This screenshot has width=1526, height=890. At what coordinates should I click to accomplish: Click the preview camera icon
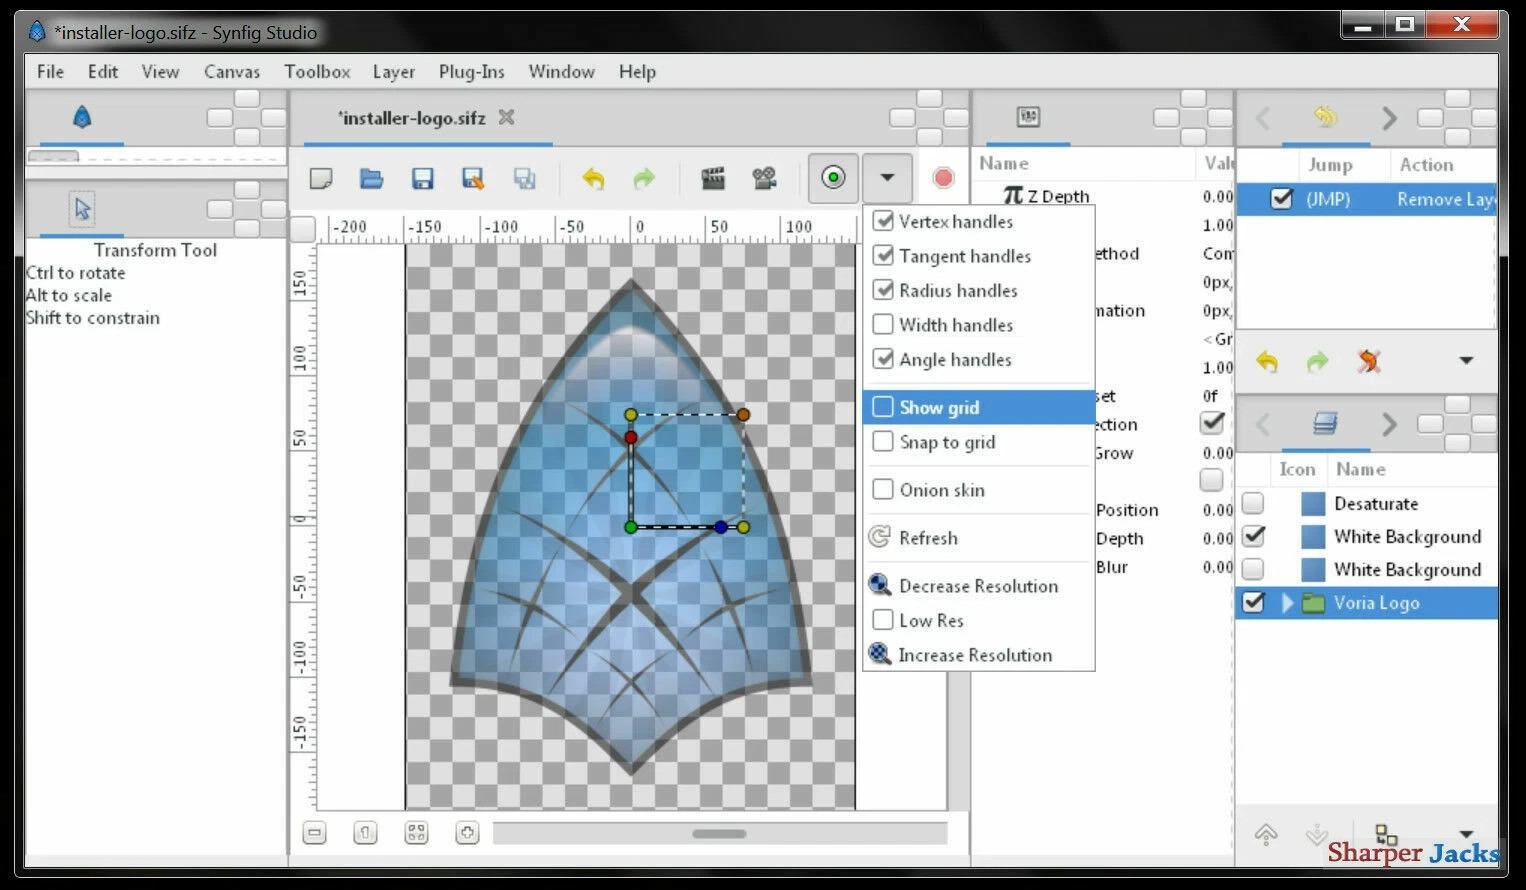coord(764,178)
